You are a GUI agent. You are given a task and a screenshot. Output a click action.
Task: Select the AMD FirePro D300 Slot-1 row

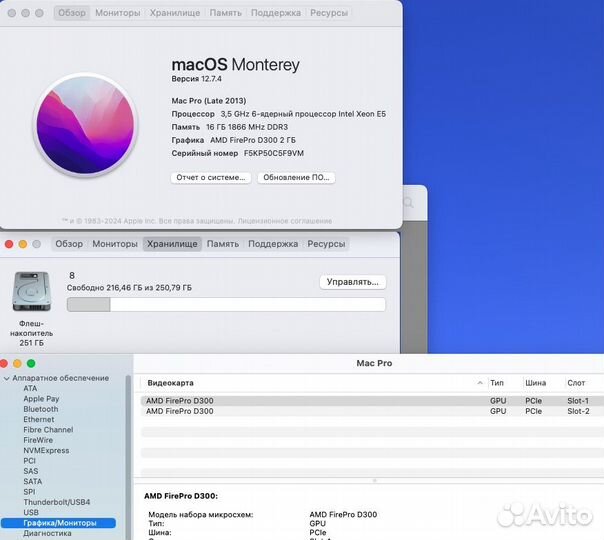(372, 401)
